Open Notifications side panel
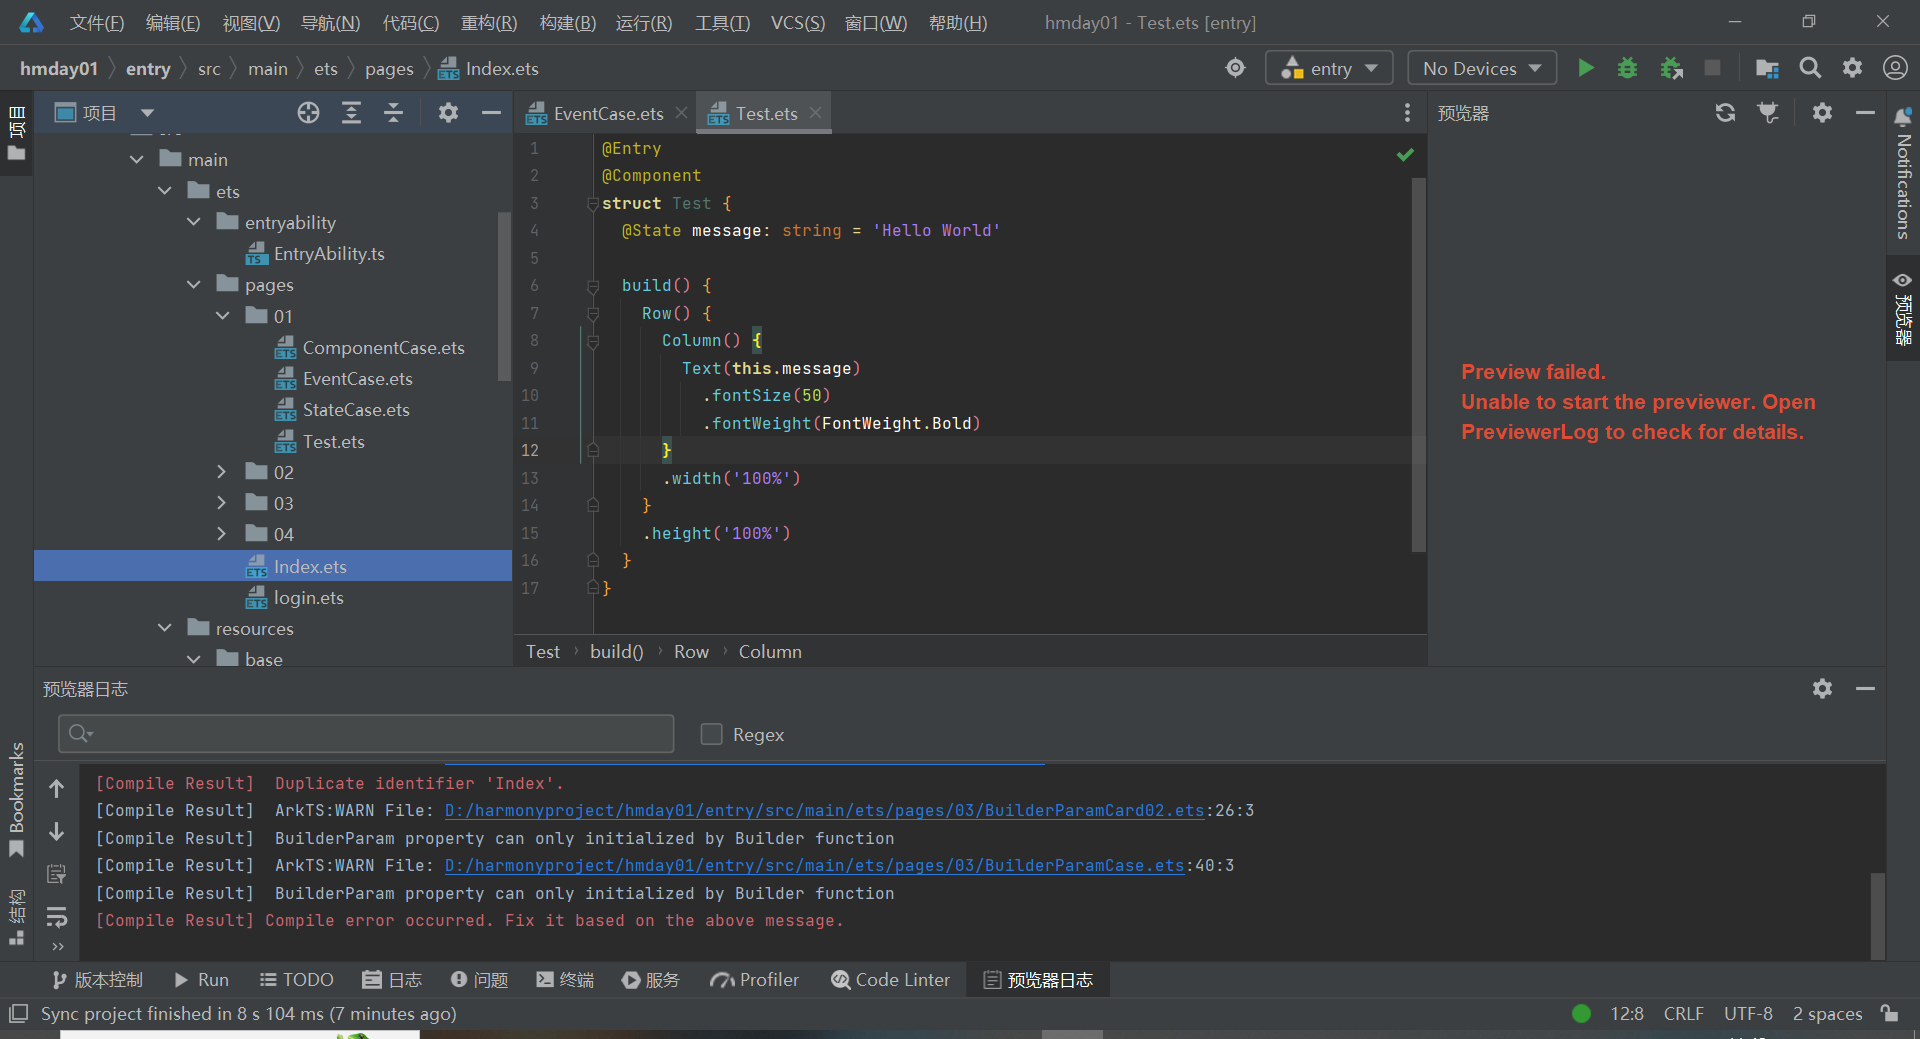The height and width of the screenshot is (1039, 1920). (1903, 174)
